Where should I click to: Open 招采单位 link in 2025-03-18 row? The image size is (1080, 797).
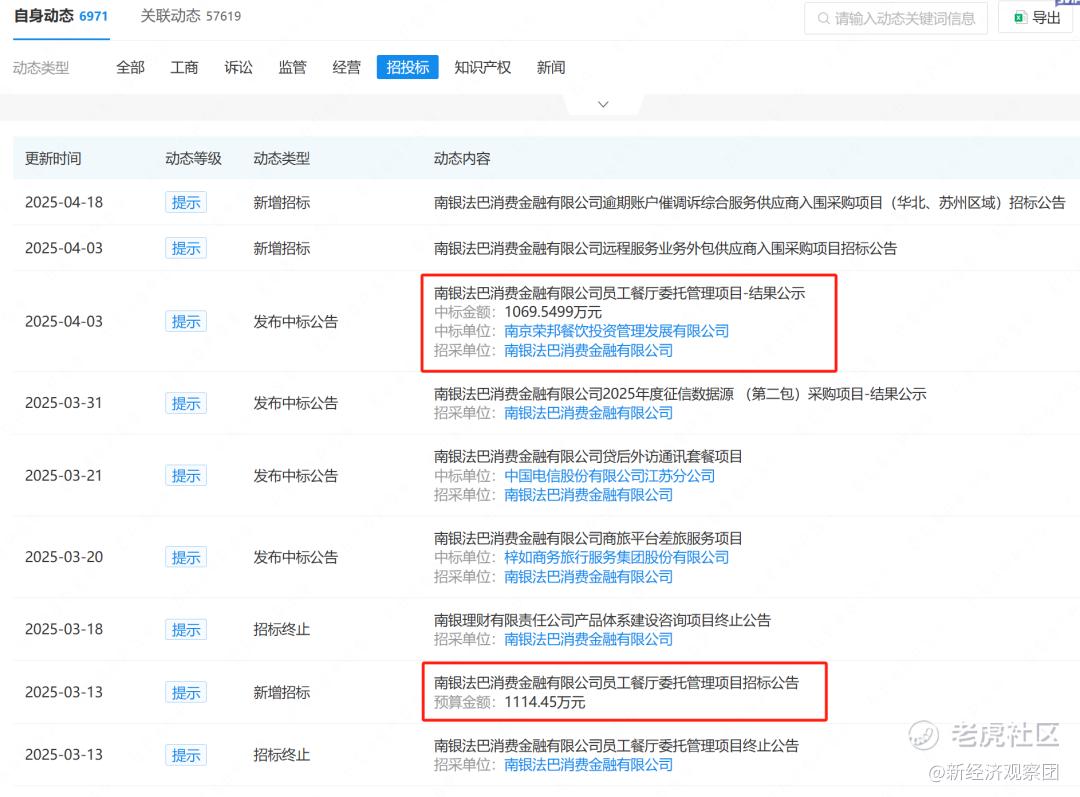pos(588,639)
